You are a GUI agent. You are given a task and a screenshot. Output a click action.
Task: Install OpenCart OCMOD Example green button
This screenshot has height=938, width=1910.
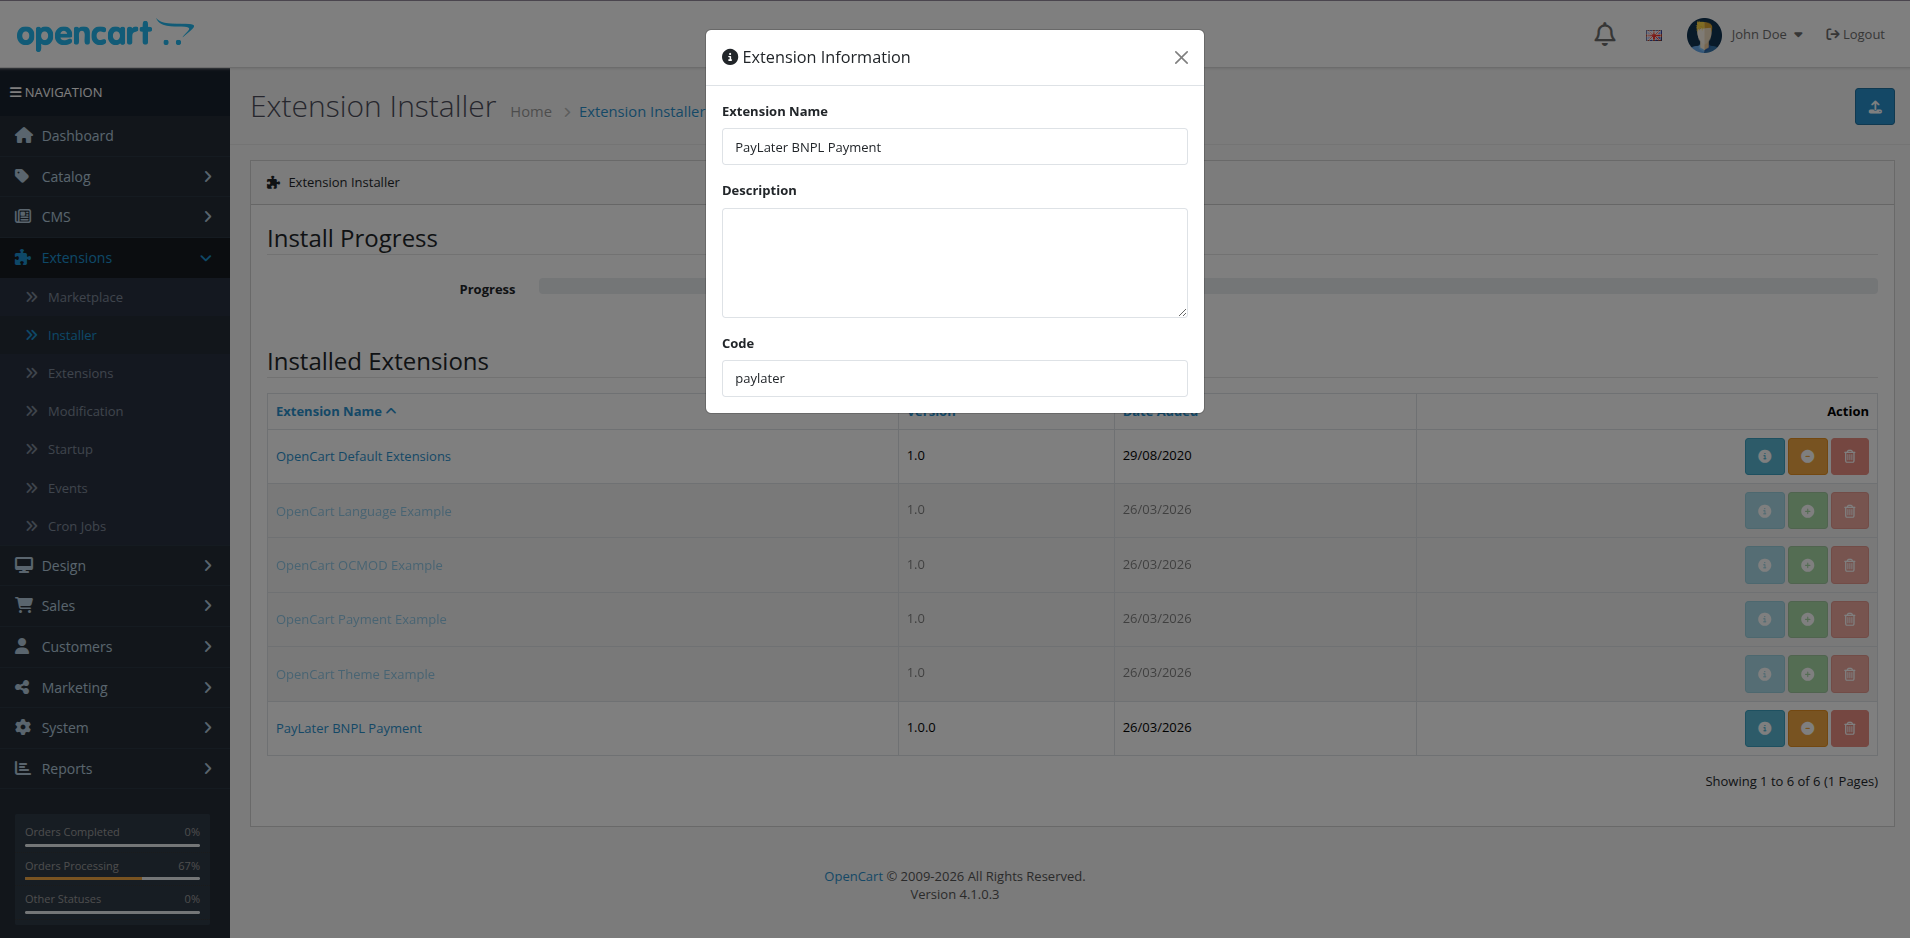[1808, 565]
